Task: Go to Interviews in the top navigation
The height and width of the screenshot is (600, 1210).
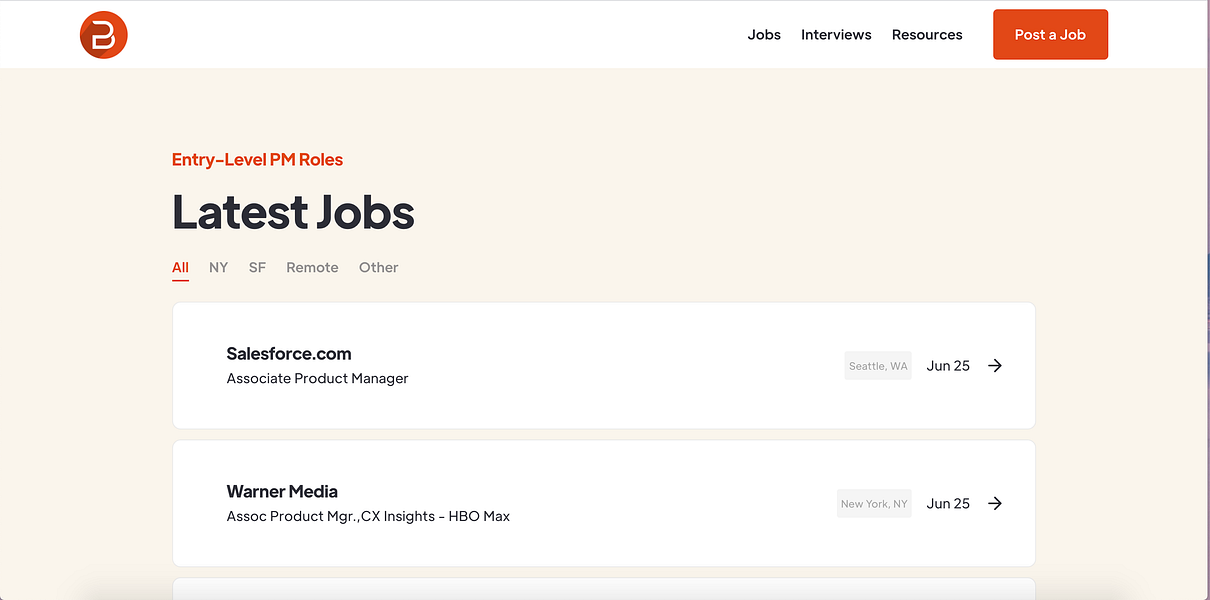Action: [836, 35]
